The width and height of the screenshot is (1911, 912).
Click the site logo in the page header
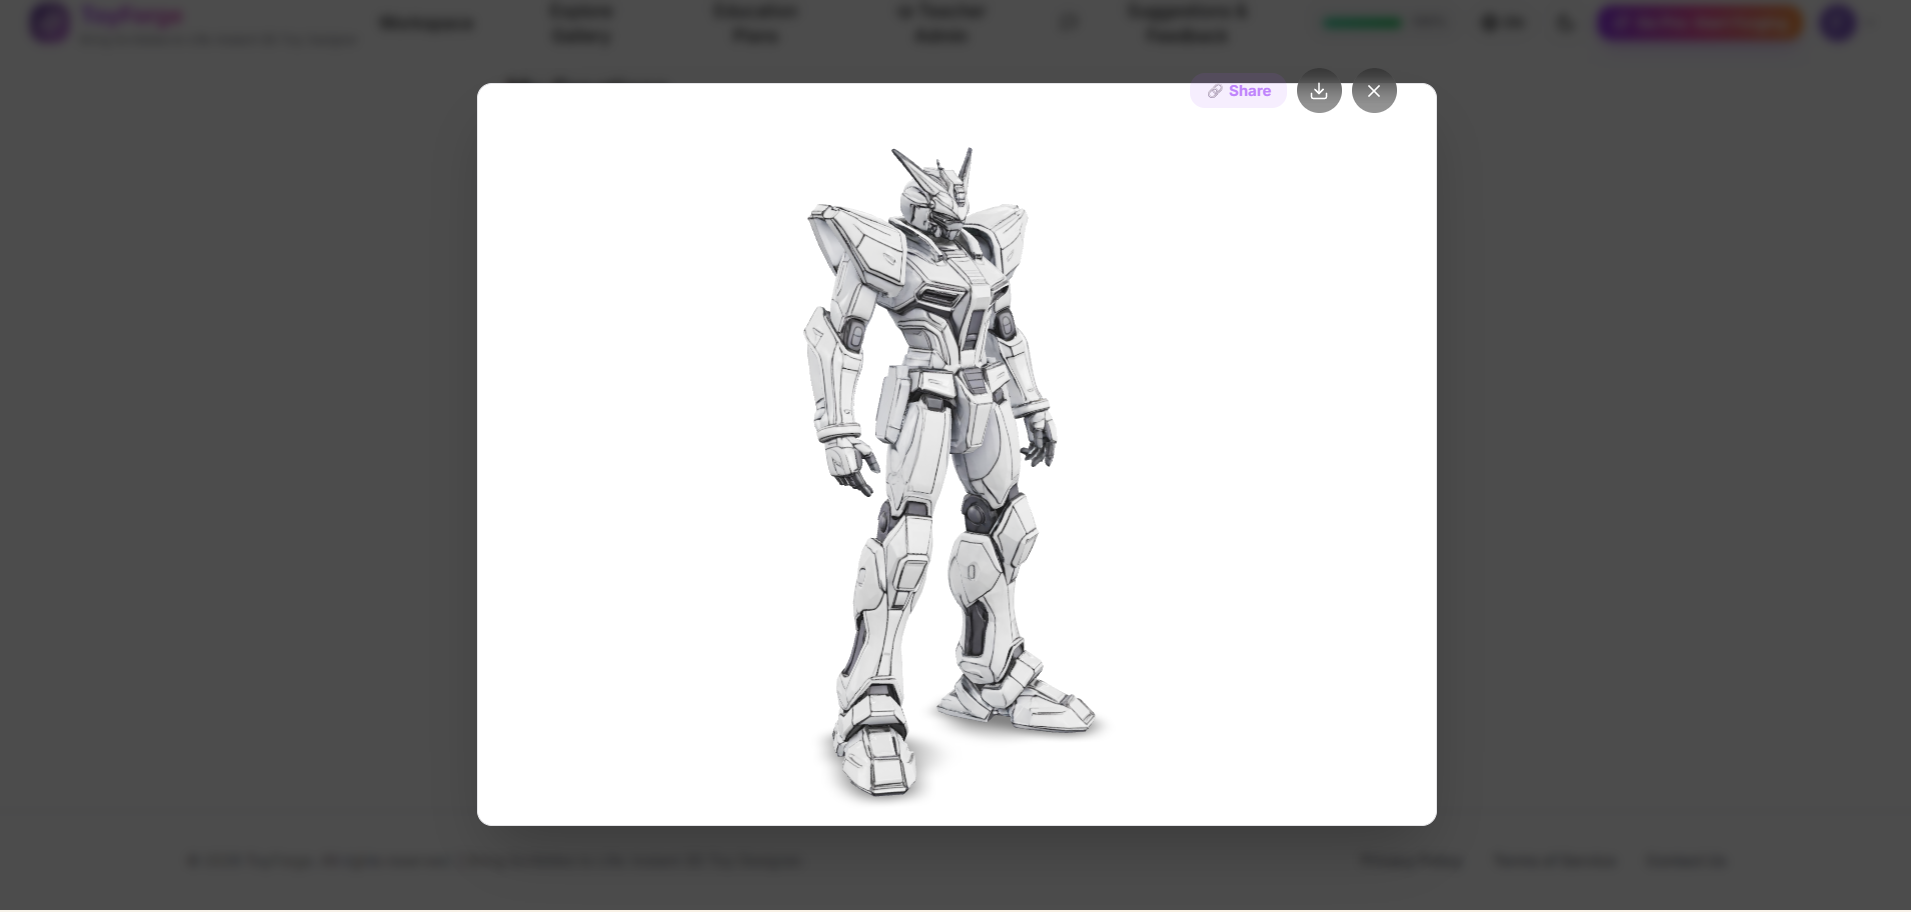50,23
